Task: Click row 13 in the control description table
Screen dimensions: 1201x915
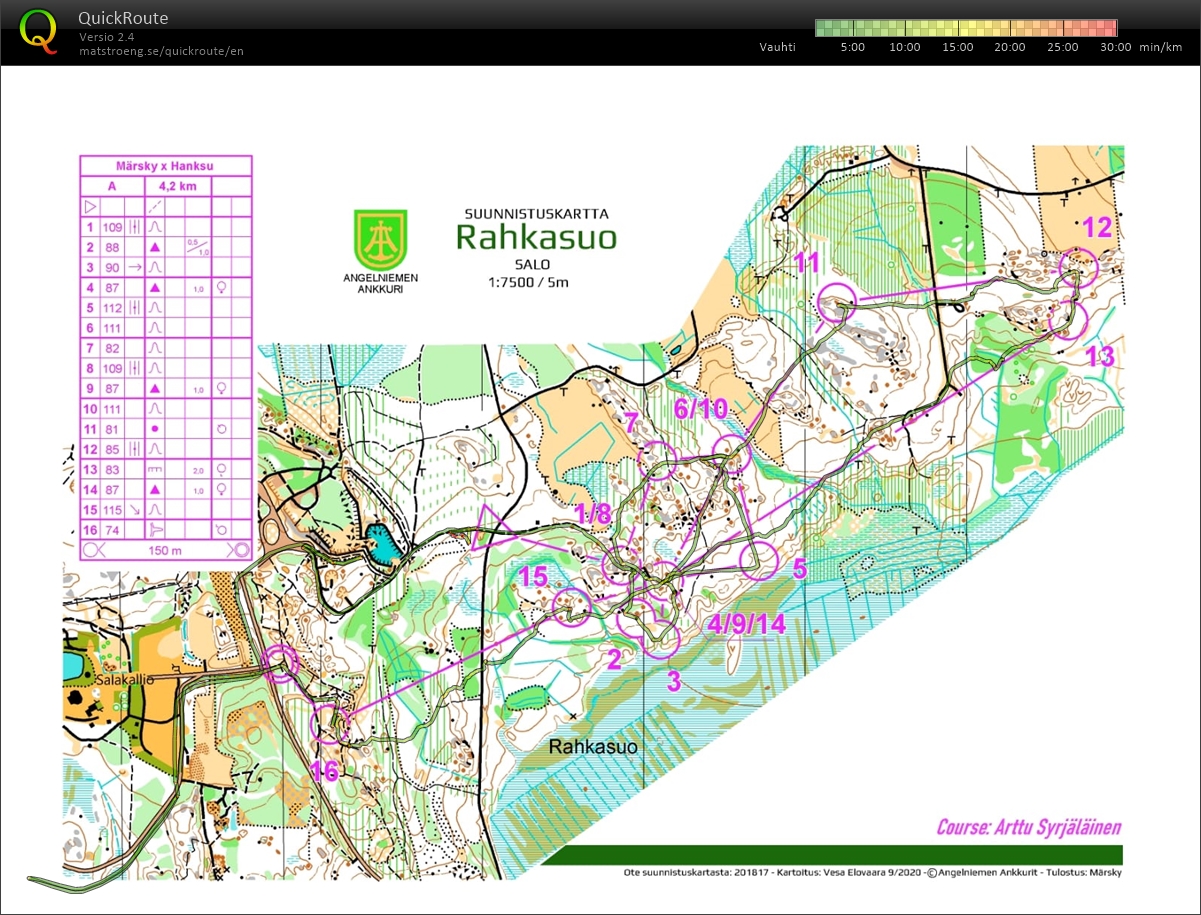Action: 165,469
